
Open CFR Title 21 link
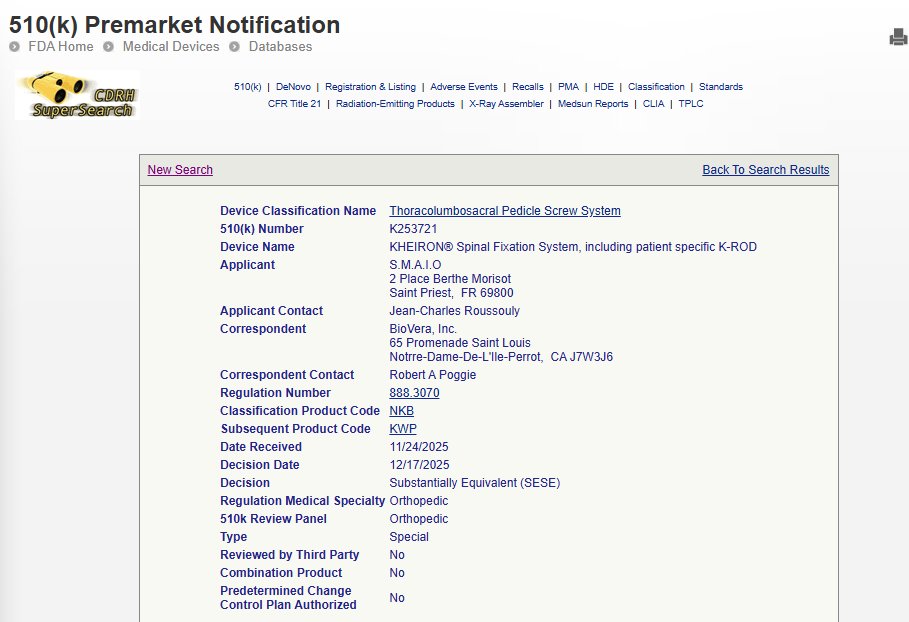(294, 104)
